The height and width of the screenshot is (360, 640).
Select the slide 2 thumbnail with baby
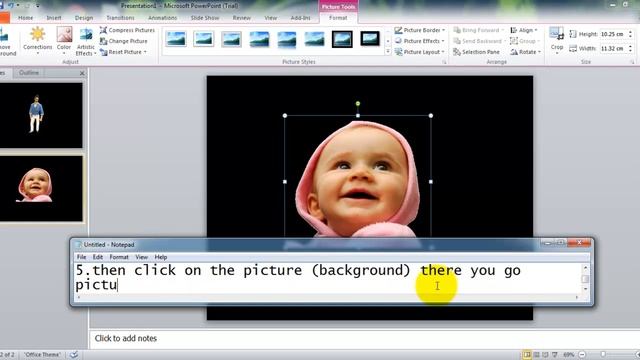point(41,189)
